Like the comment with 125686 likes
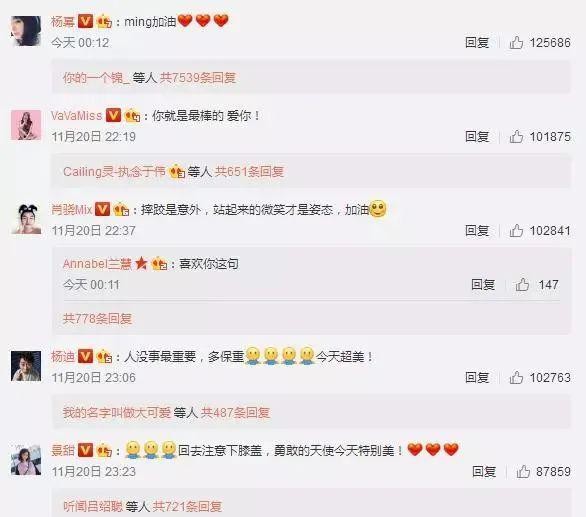The width and height of the screenshot is (586, 517). pyautogui.click(x=516, y=43)
